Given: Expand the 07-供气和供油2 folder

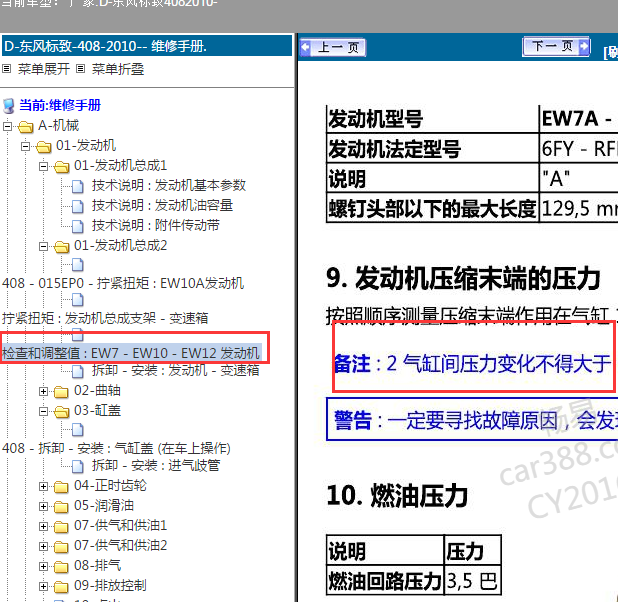Looking at the screenshot, I should (43, 546).
